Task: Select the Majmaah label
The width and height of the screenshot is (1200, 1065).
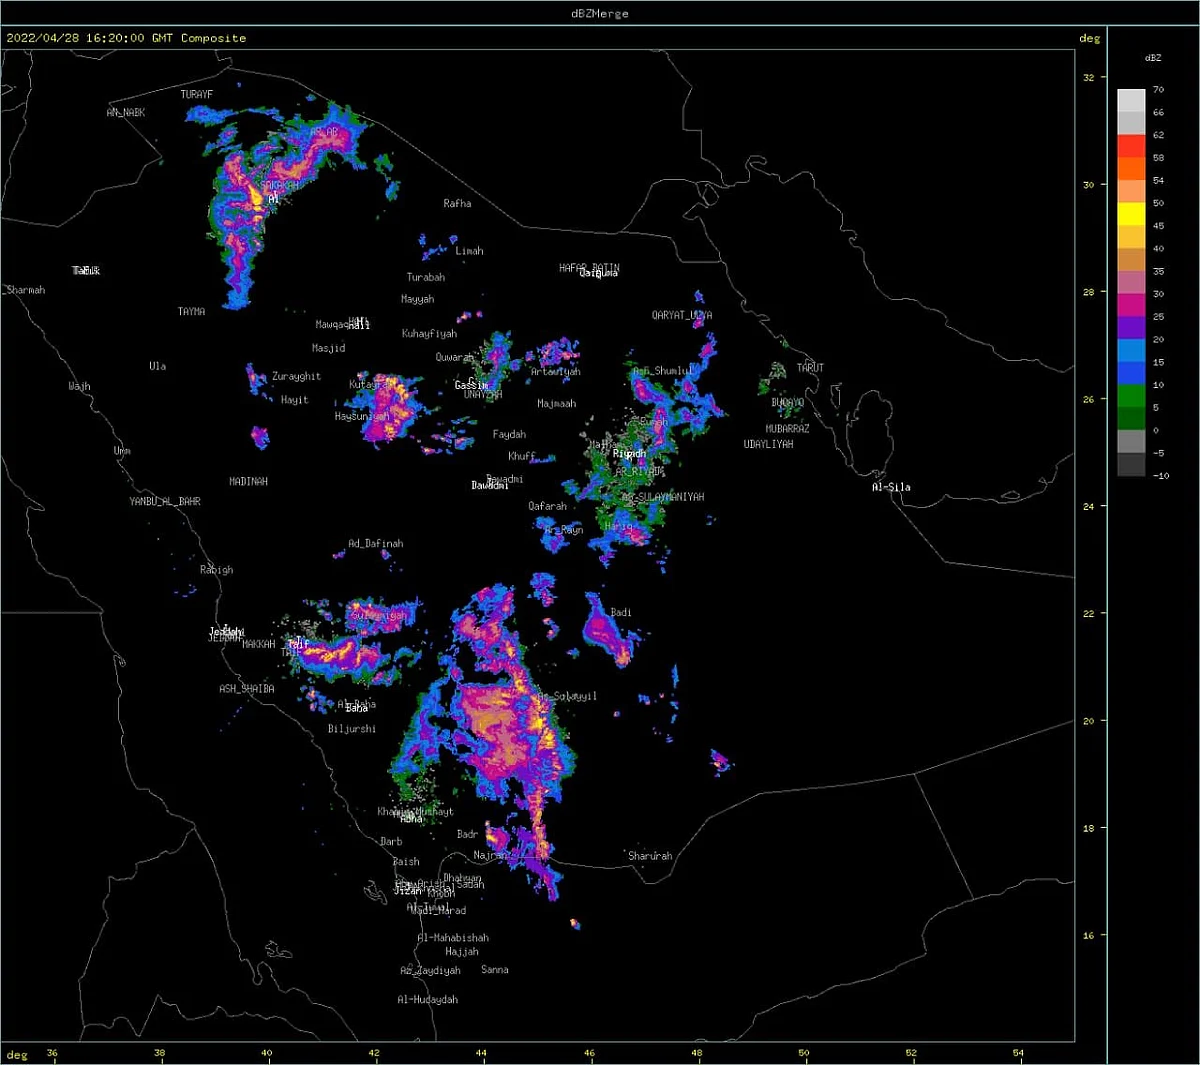Action: click(557, 404)
